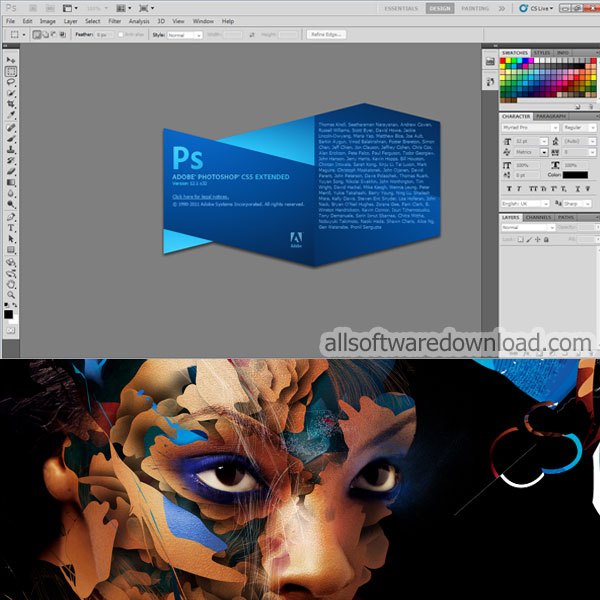
Task: Toggle Lock transparent pixels in Layers
Action: point(520,240)
